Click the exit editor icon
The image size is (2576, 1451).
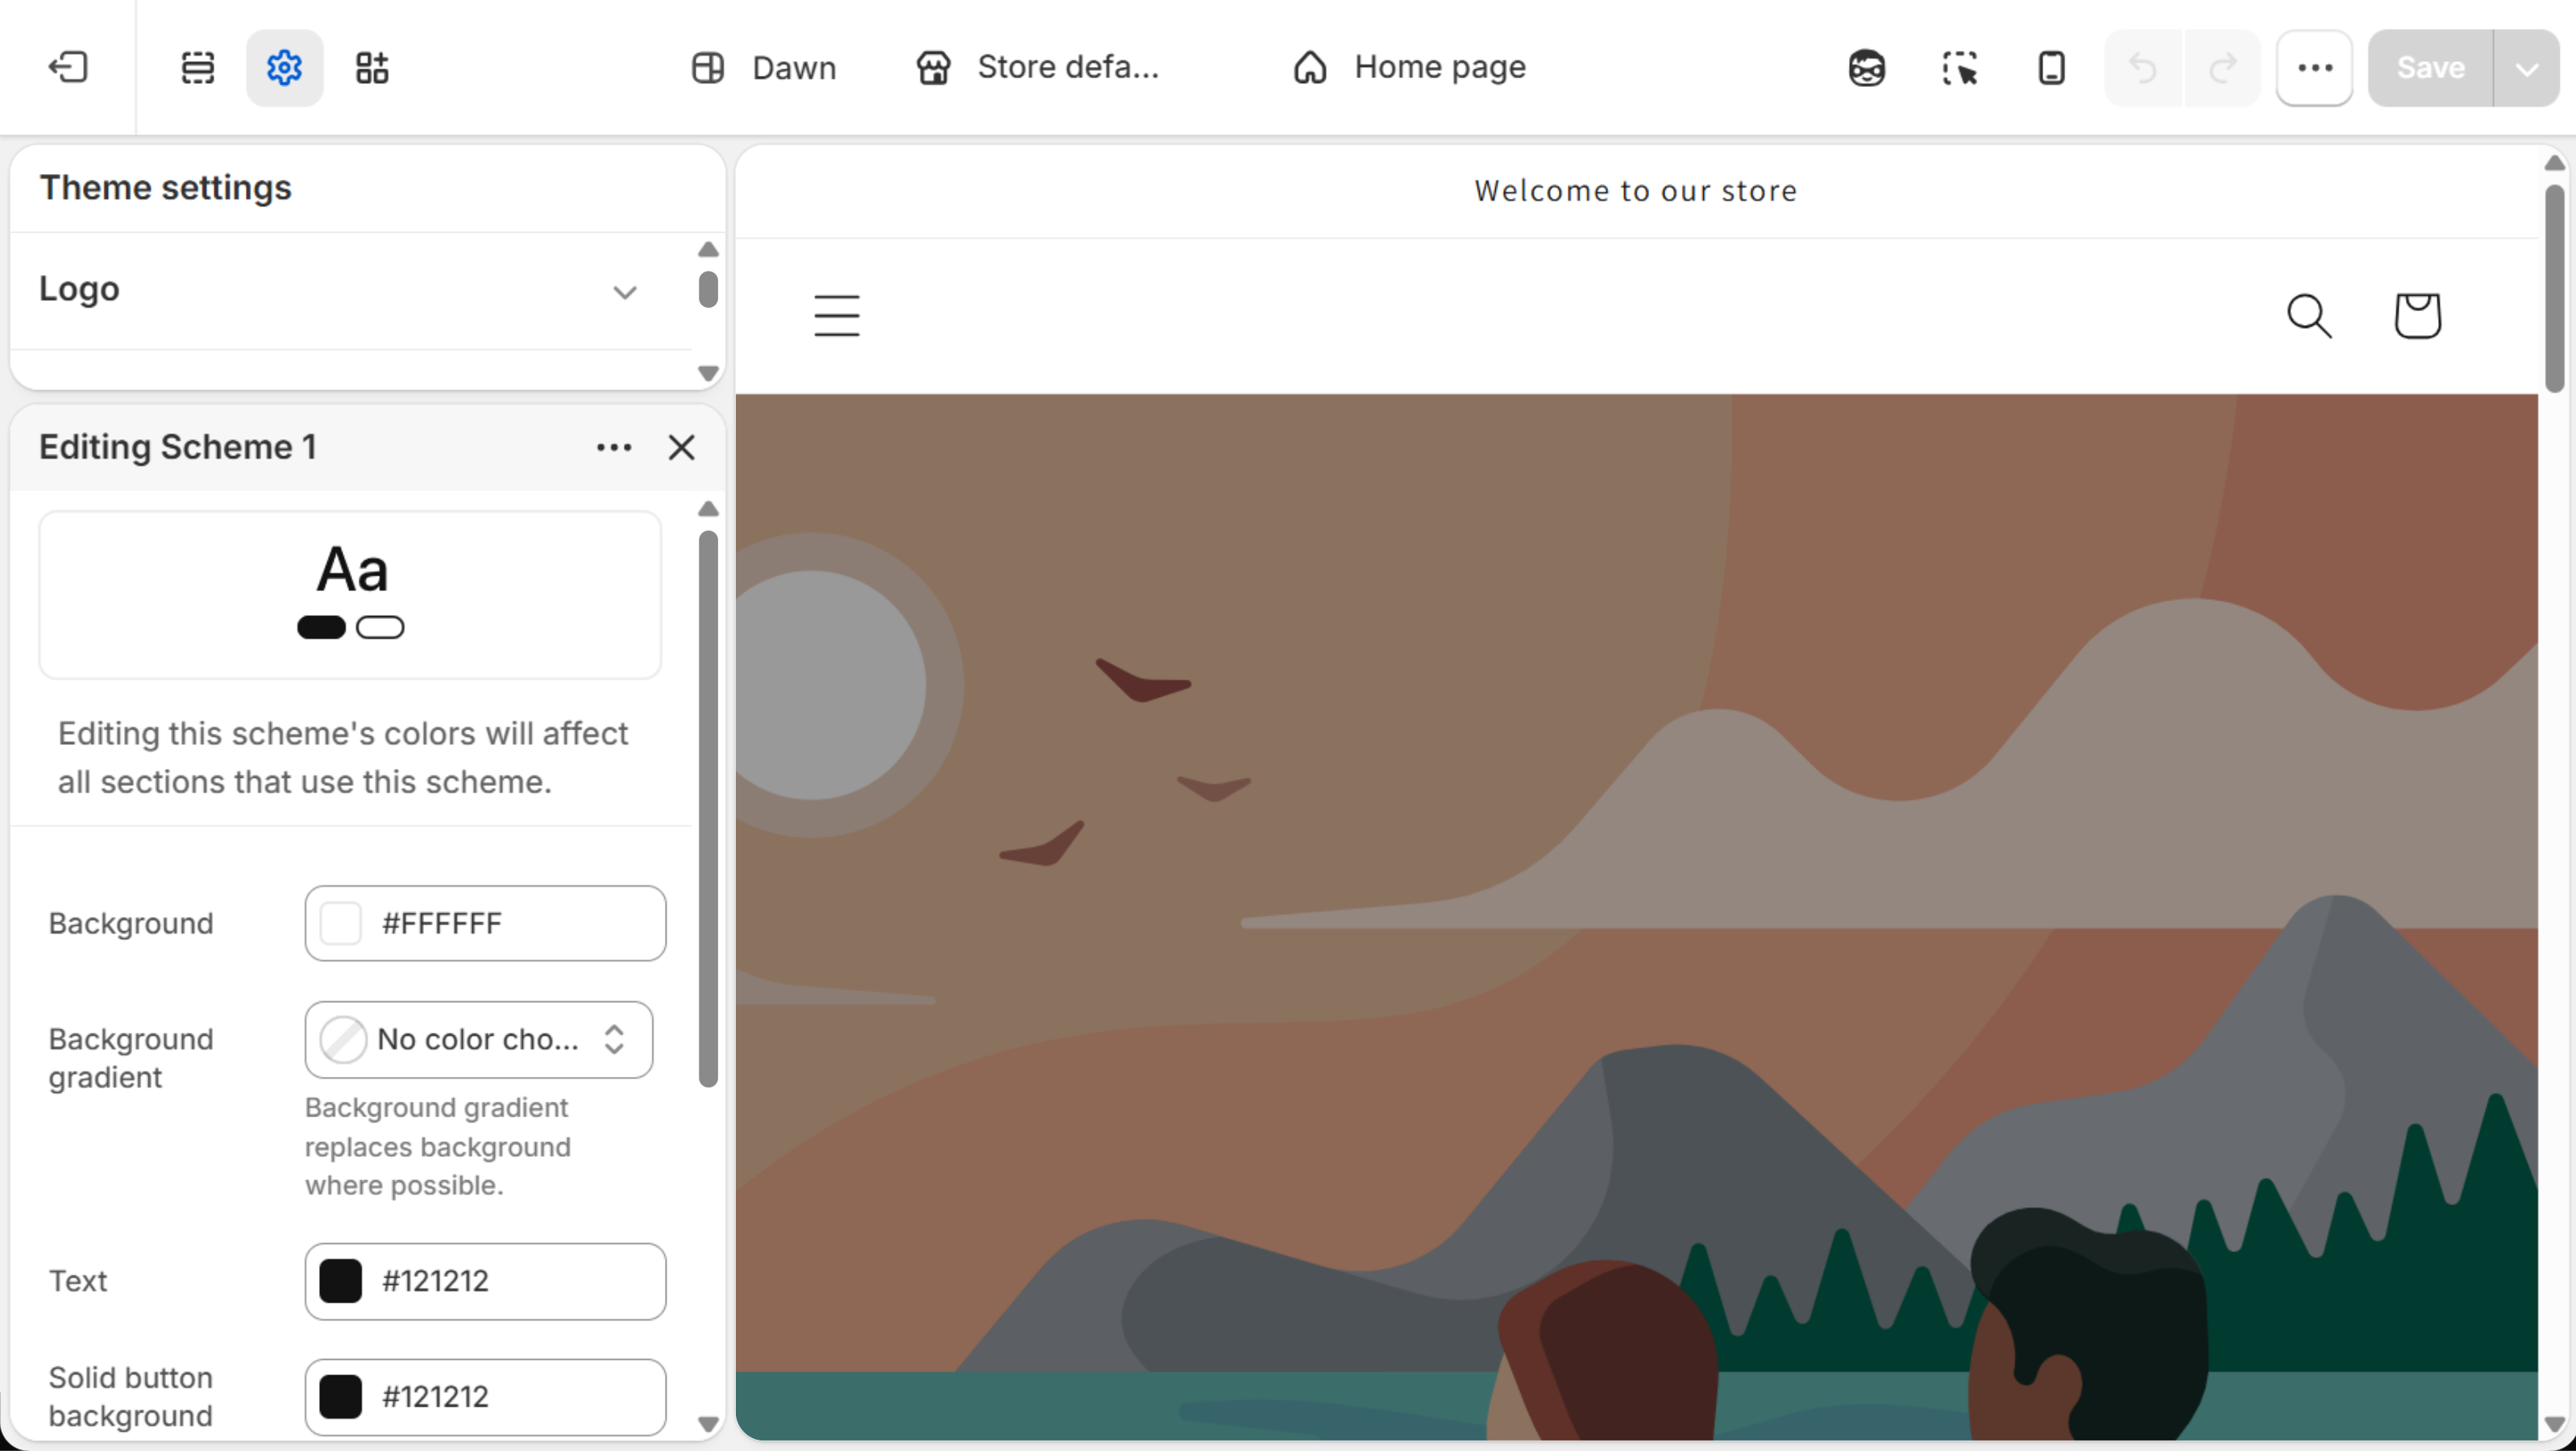click(68, 68)
